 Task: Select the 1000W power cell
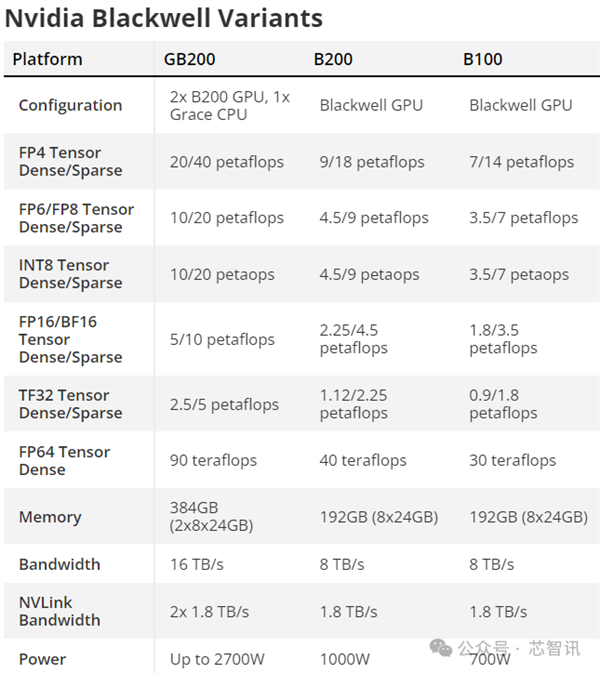(346, 659)
